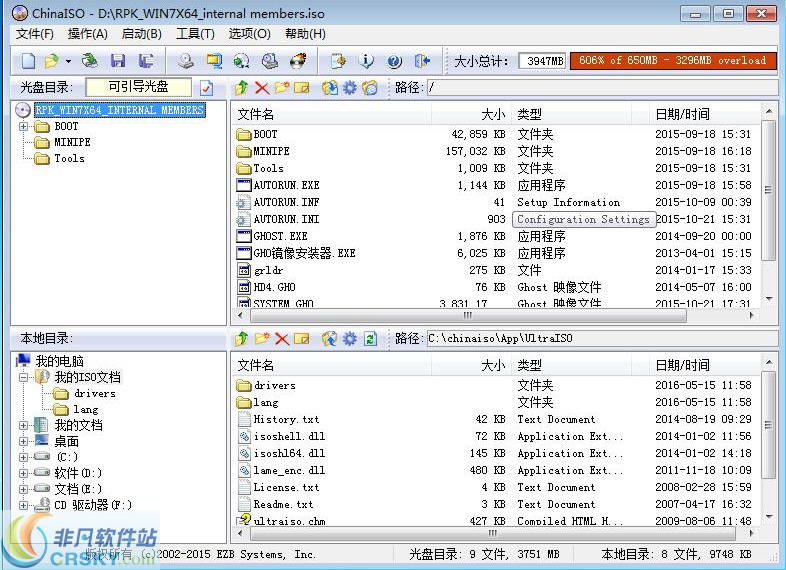Save the ISO with the floppy icon
Viewport: 786px width, 570px height.
[x=118, y=61]
